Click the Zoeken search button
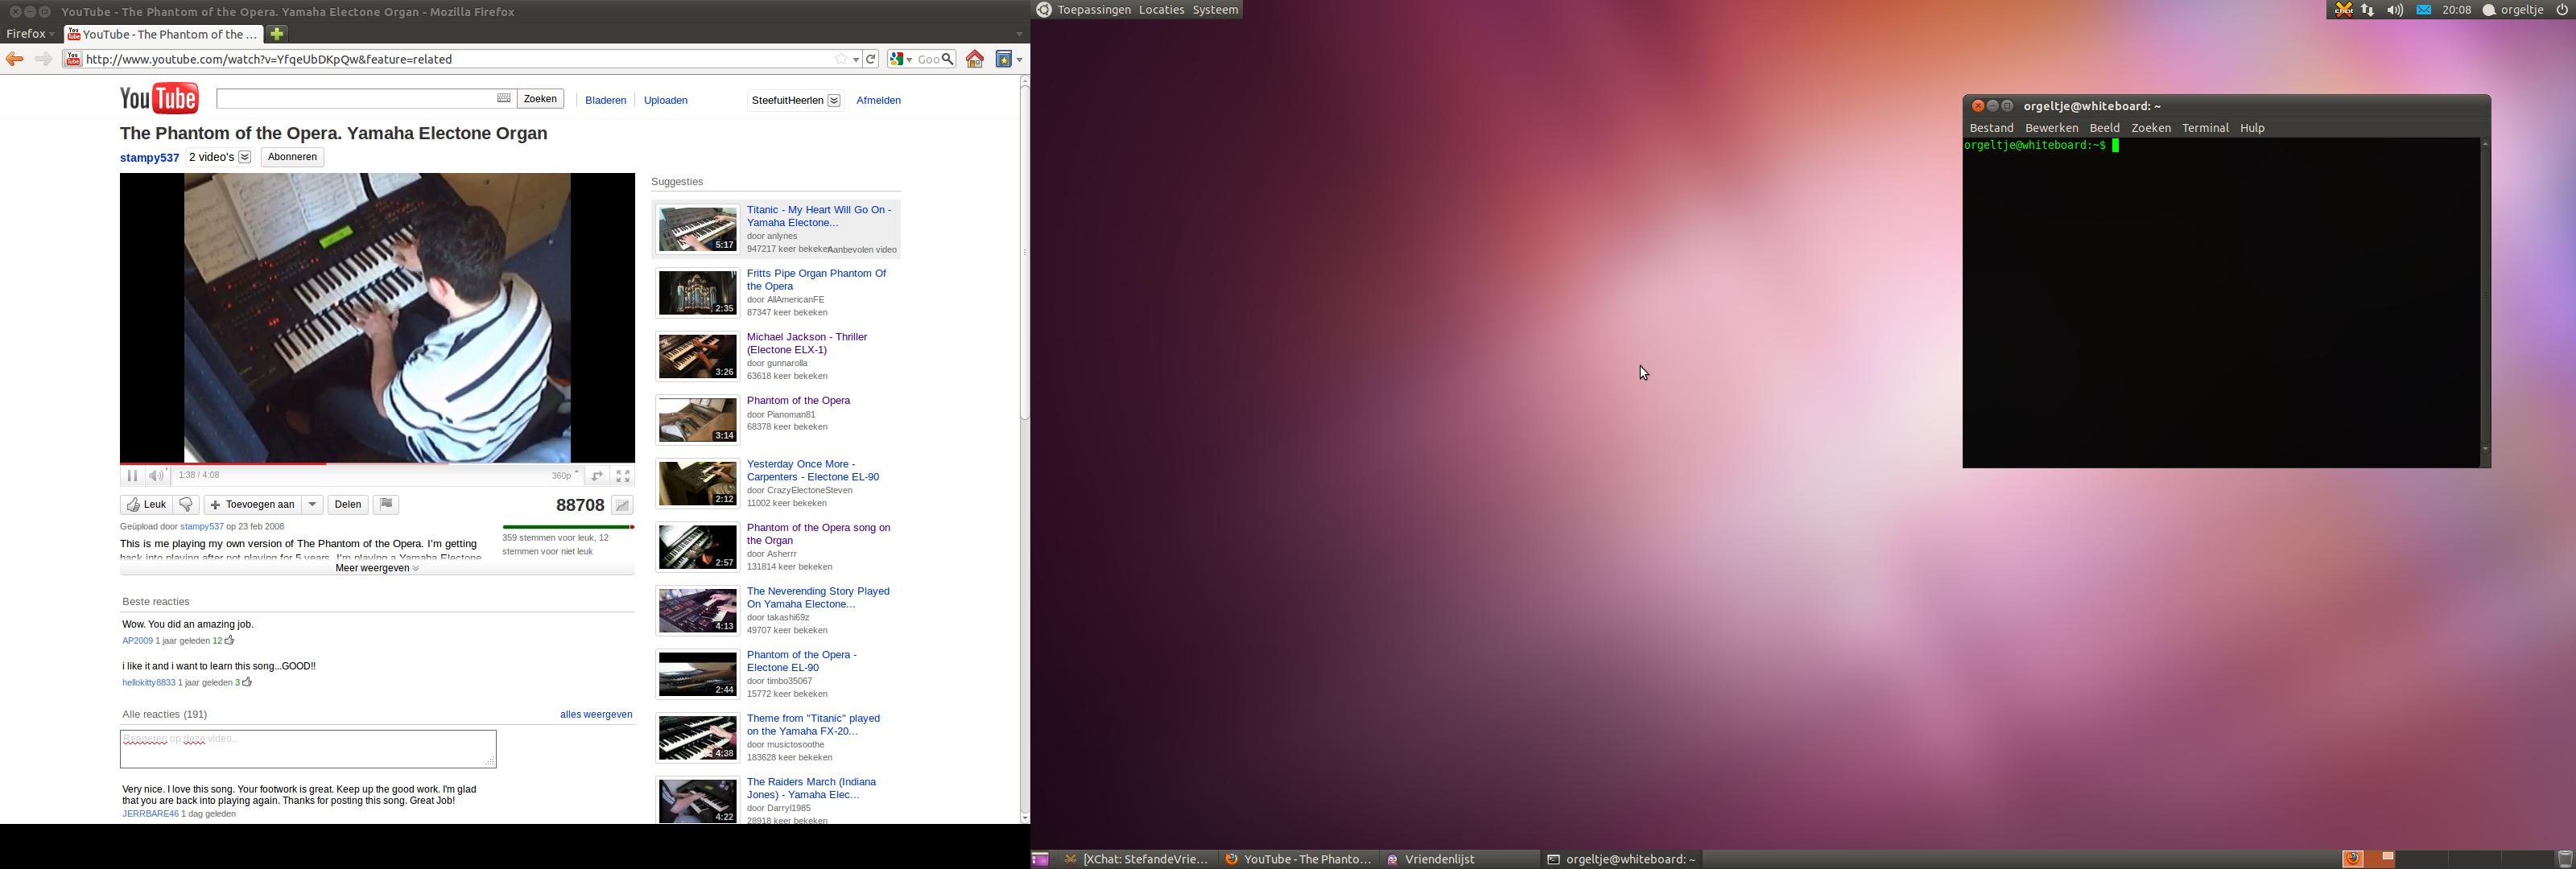Screen dimensions: 2576x869 540,98
